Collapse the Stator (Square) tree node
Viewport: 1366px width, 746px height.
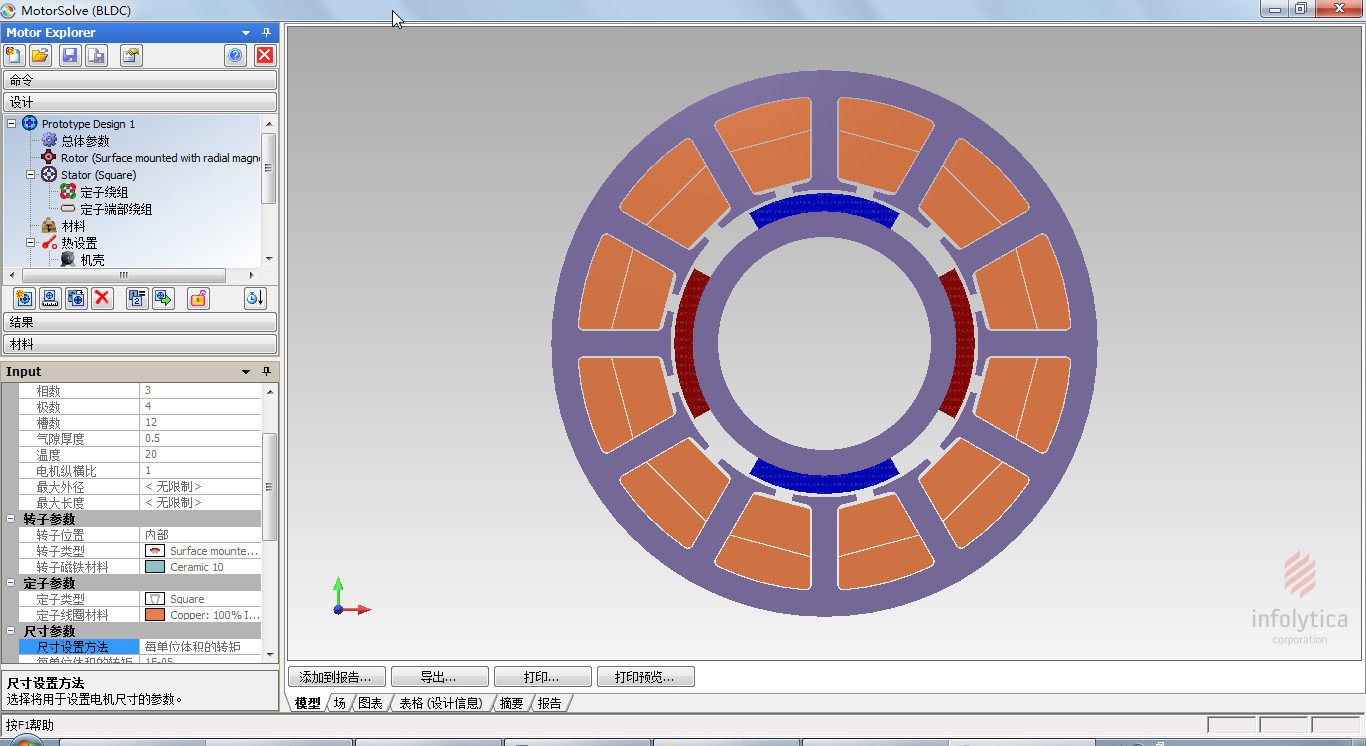[31, 175]
